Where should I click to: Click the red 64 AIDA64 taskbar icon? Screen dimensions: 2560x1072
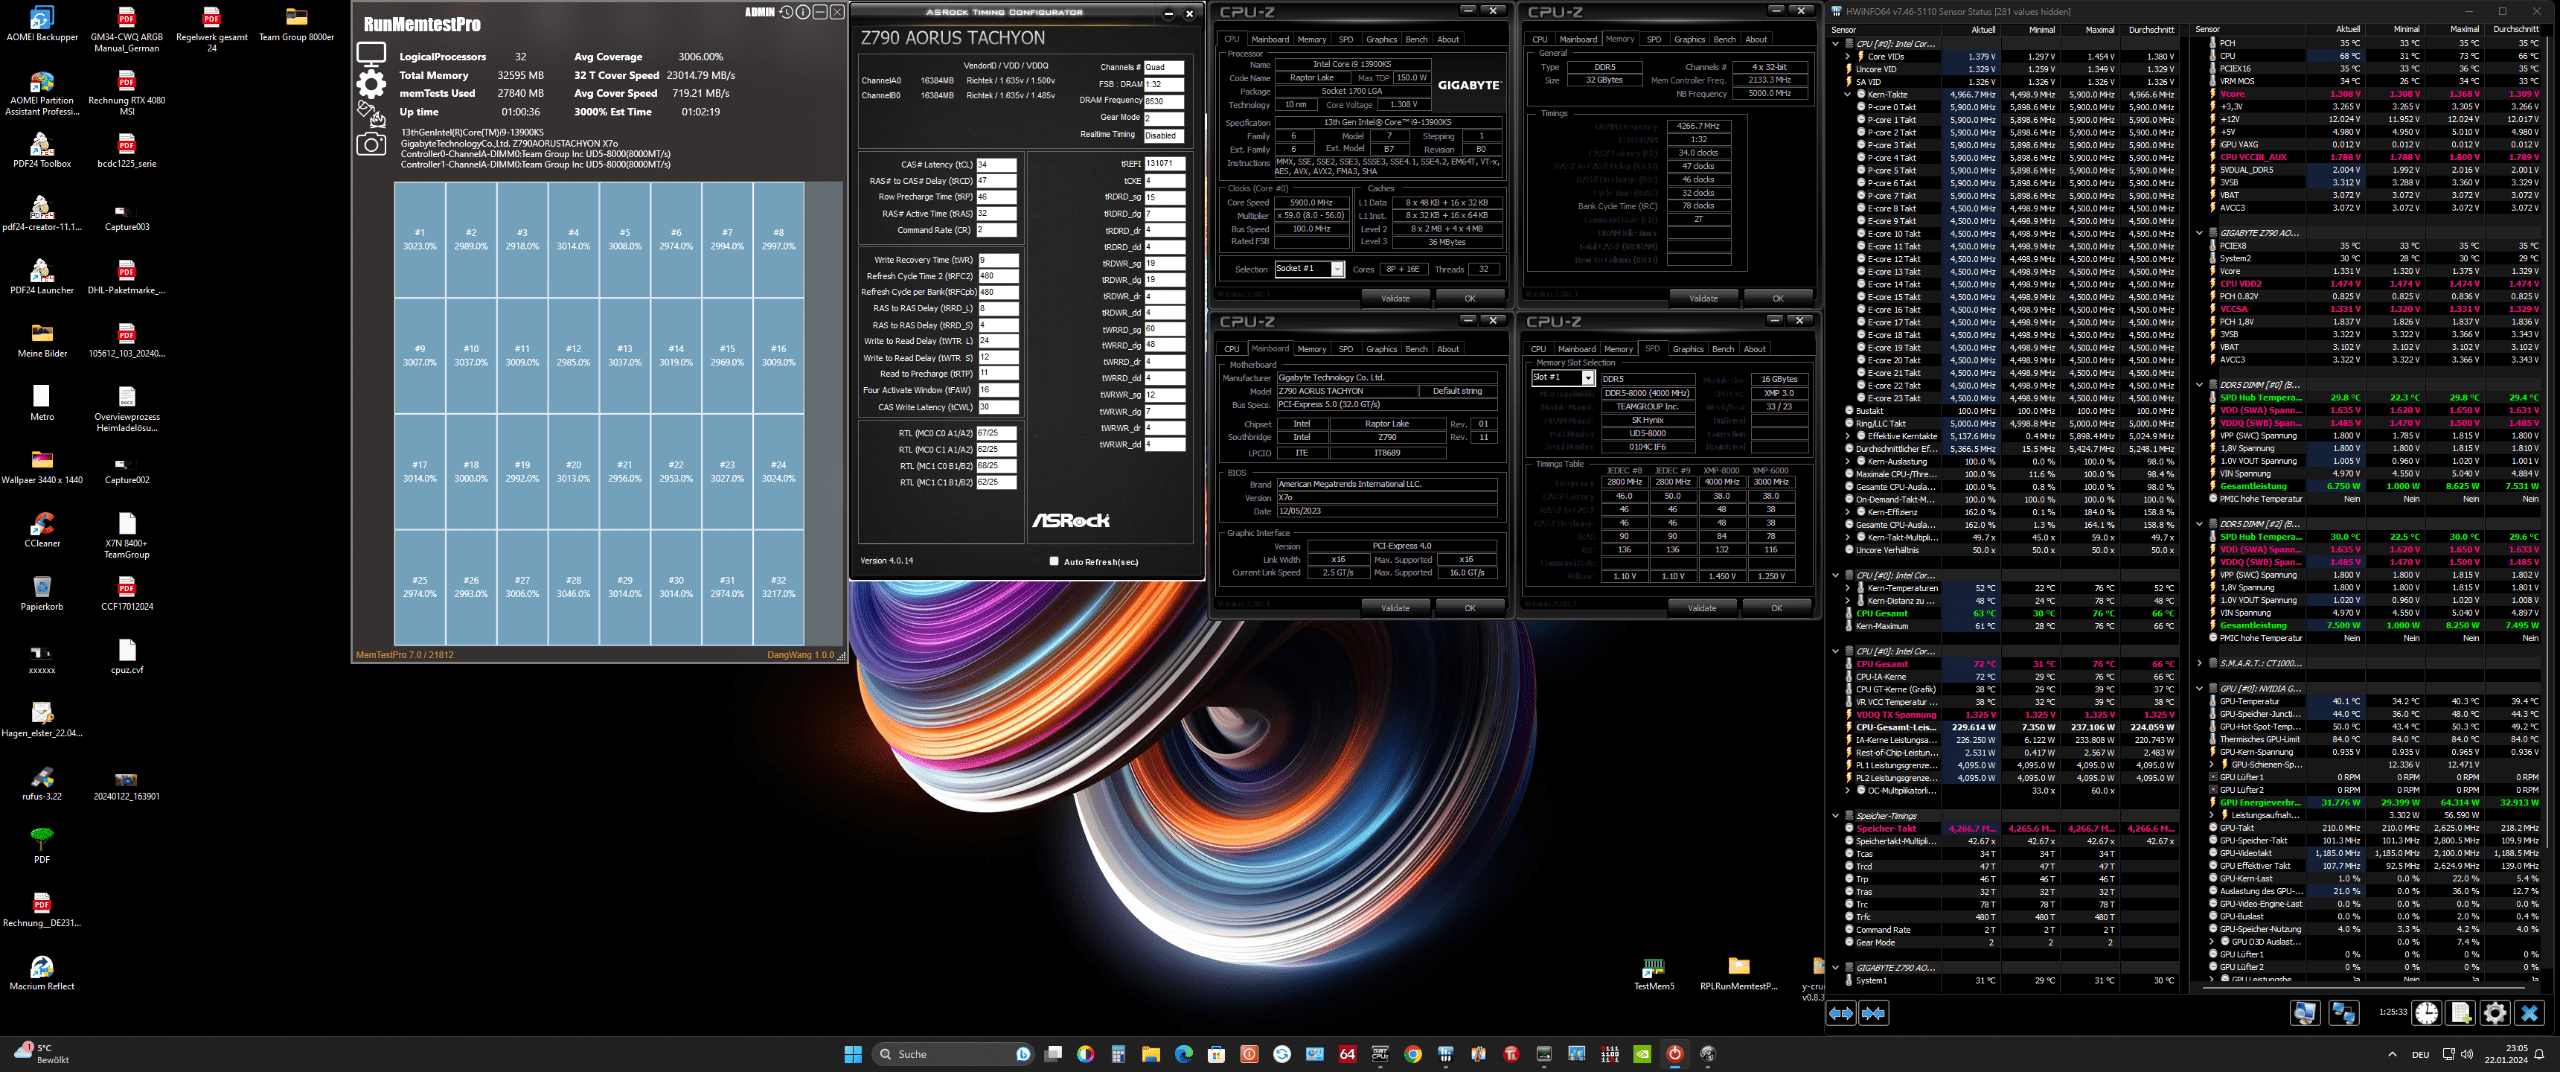pos(1348,1054)
